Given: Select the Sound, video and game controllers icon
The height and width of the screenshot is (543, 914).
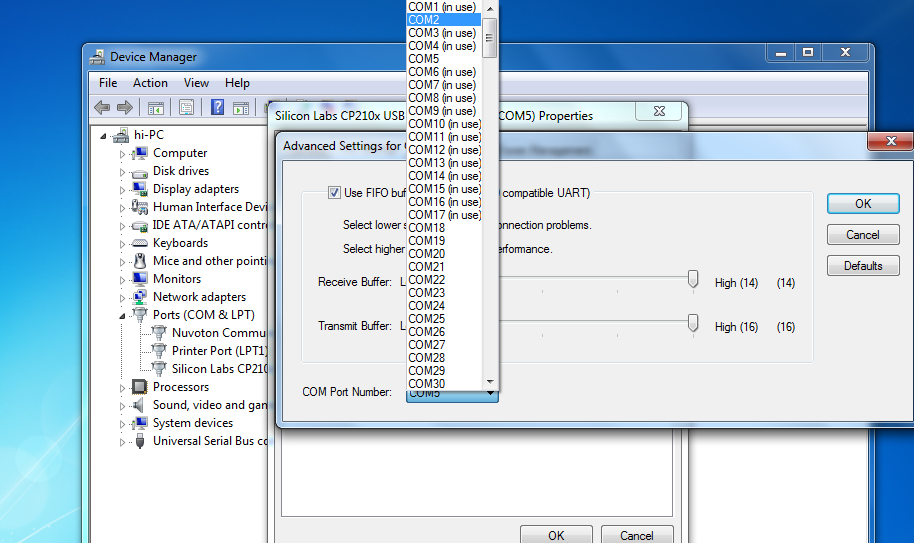Looking at the screenshot, I should coord(140,405).
